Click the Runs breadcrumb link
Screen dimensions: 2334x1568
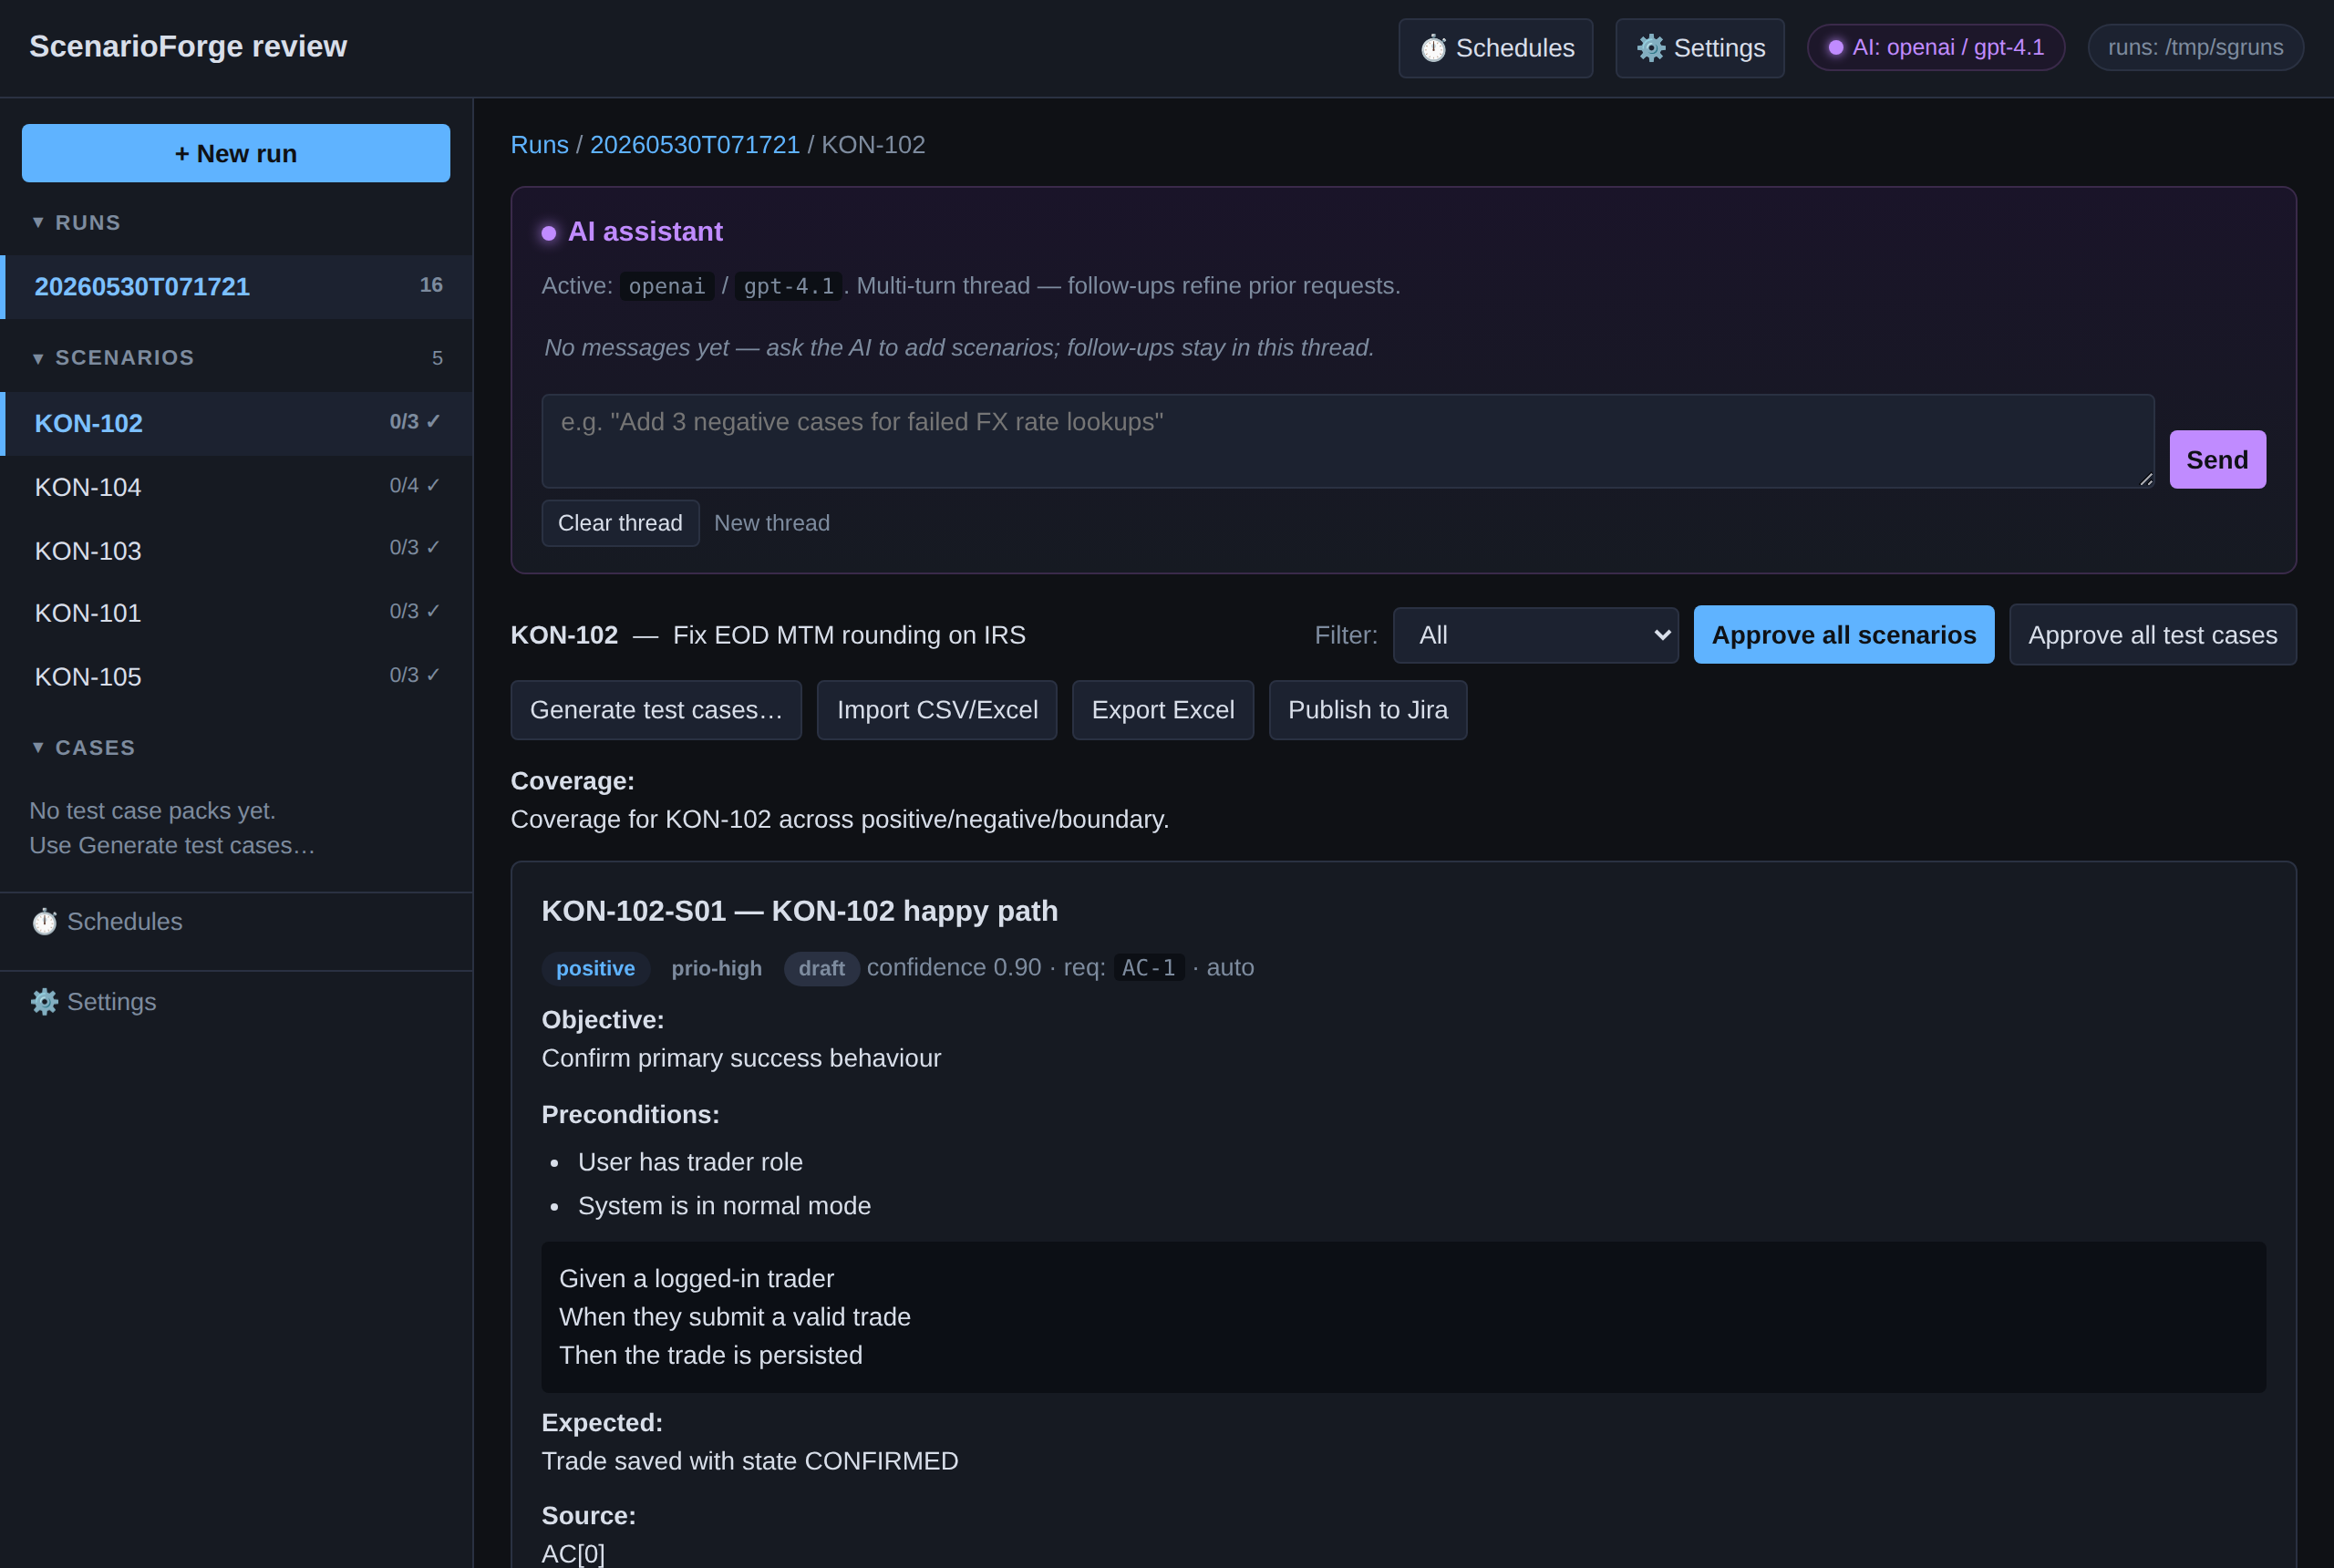click(539, 145)
